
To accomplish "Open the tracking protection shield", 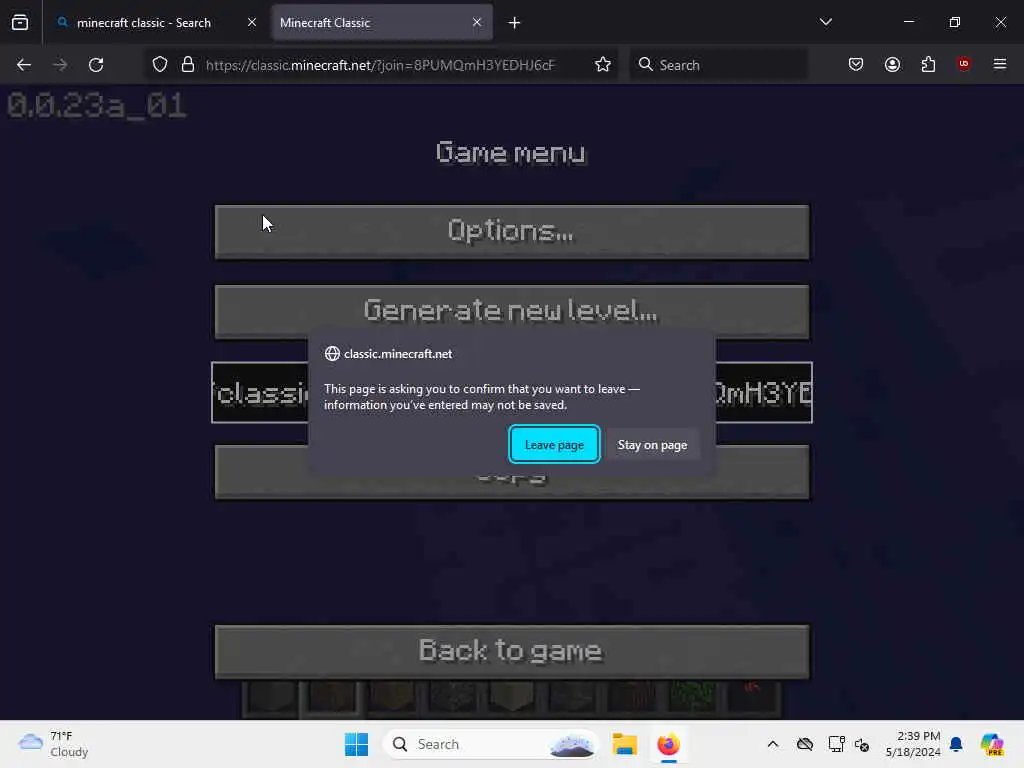I will click(x=160, y=65).
